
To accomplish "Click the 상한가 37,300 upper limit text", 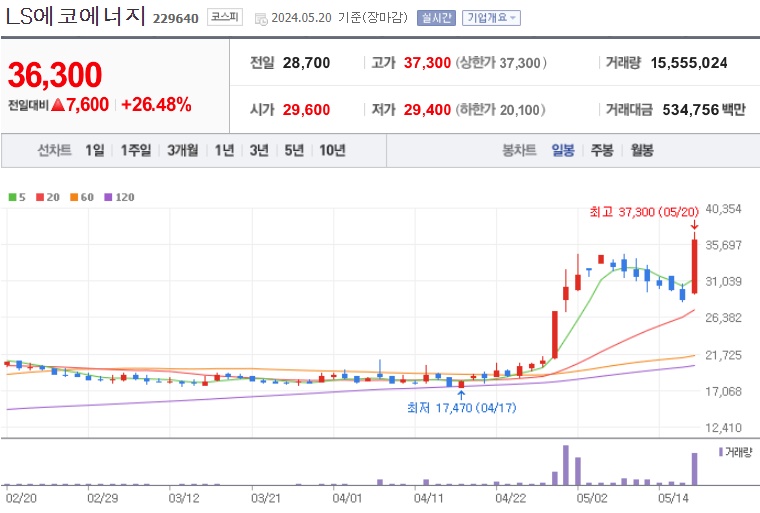I will tap(501, 63).
